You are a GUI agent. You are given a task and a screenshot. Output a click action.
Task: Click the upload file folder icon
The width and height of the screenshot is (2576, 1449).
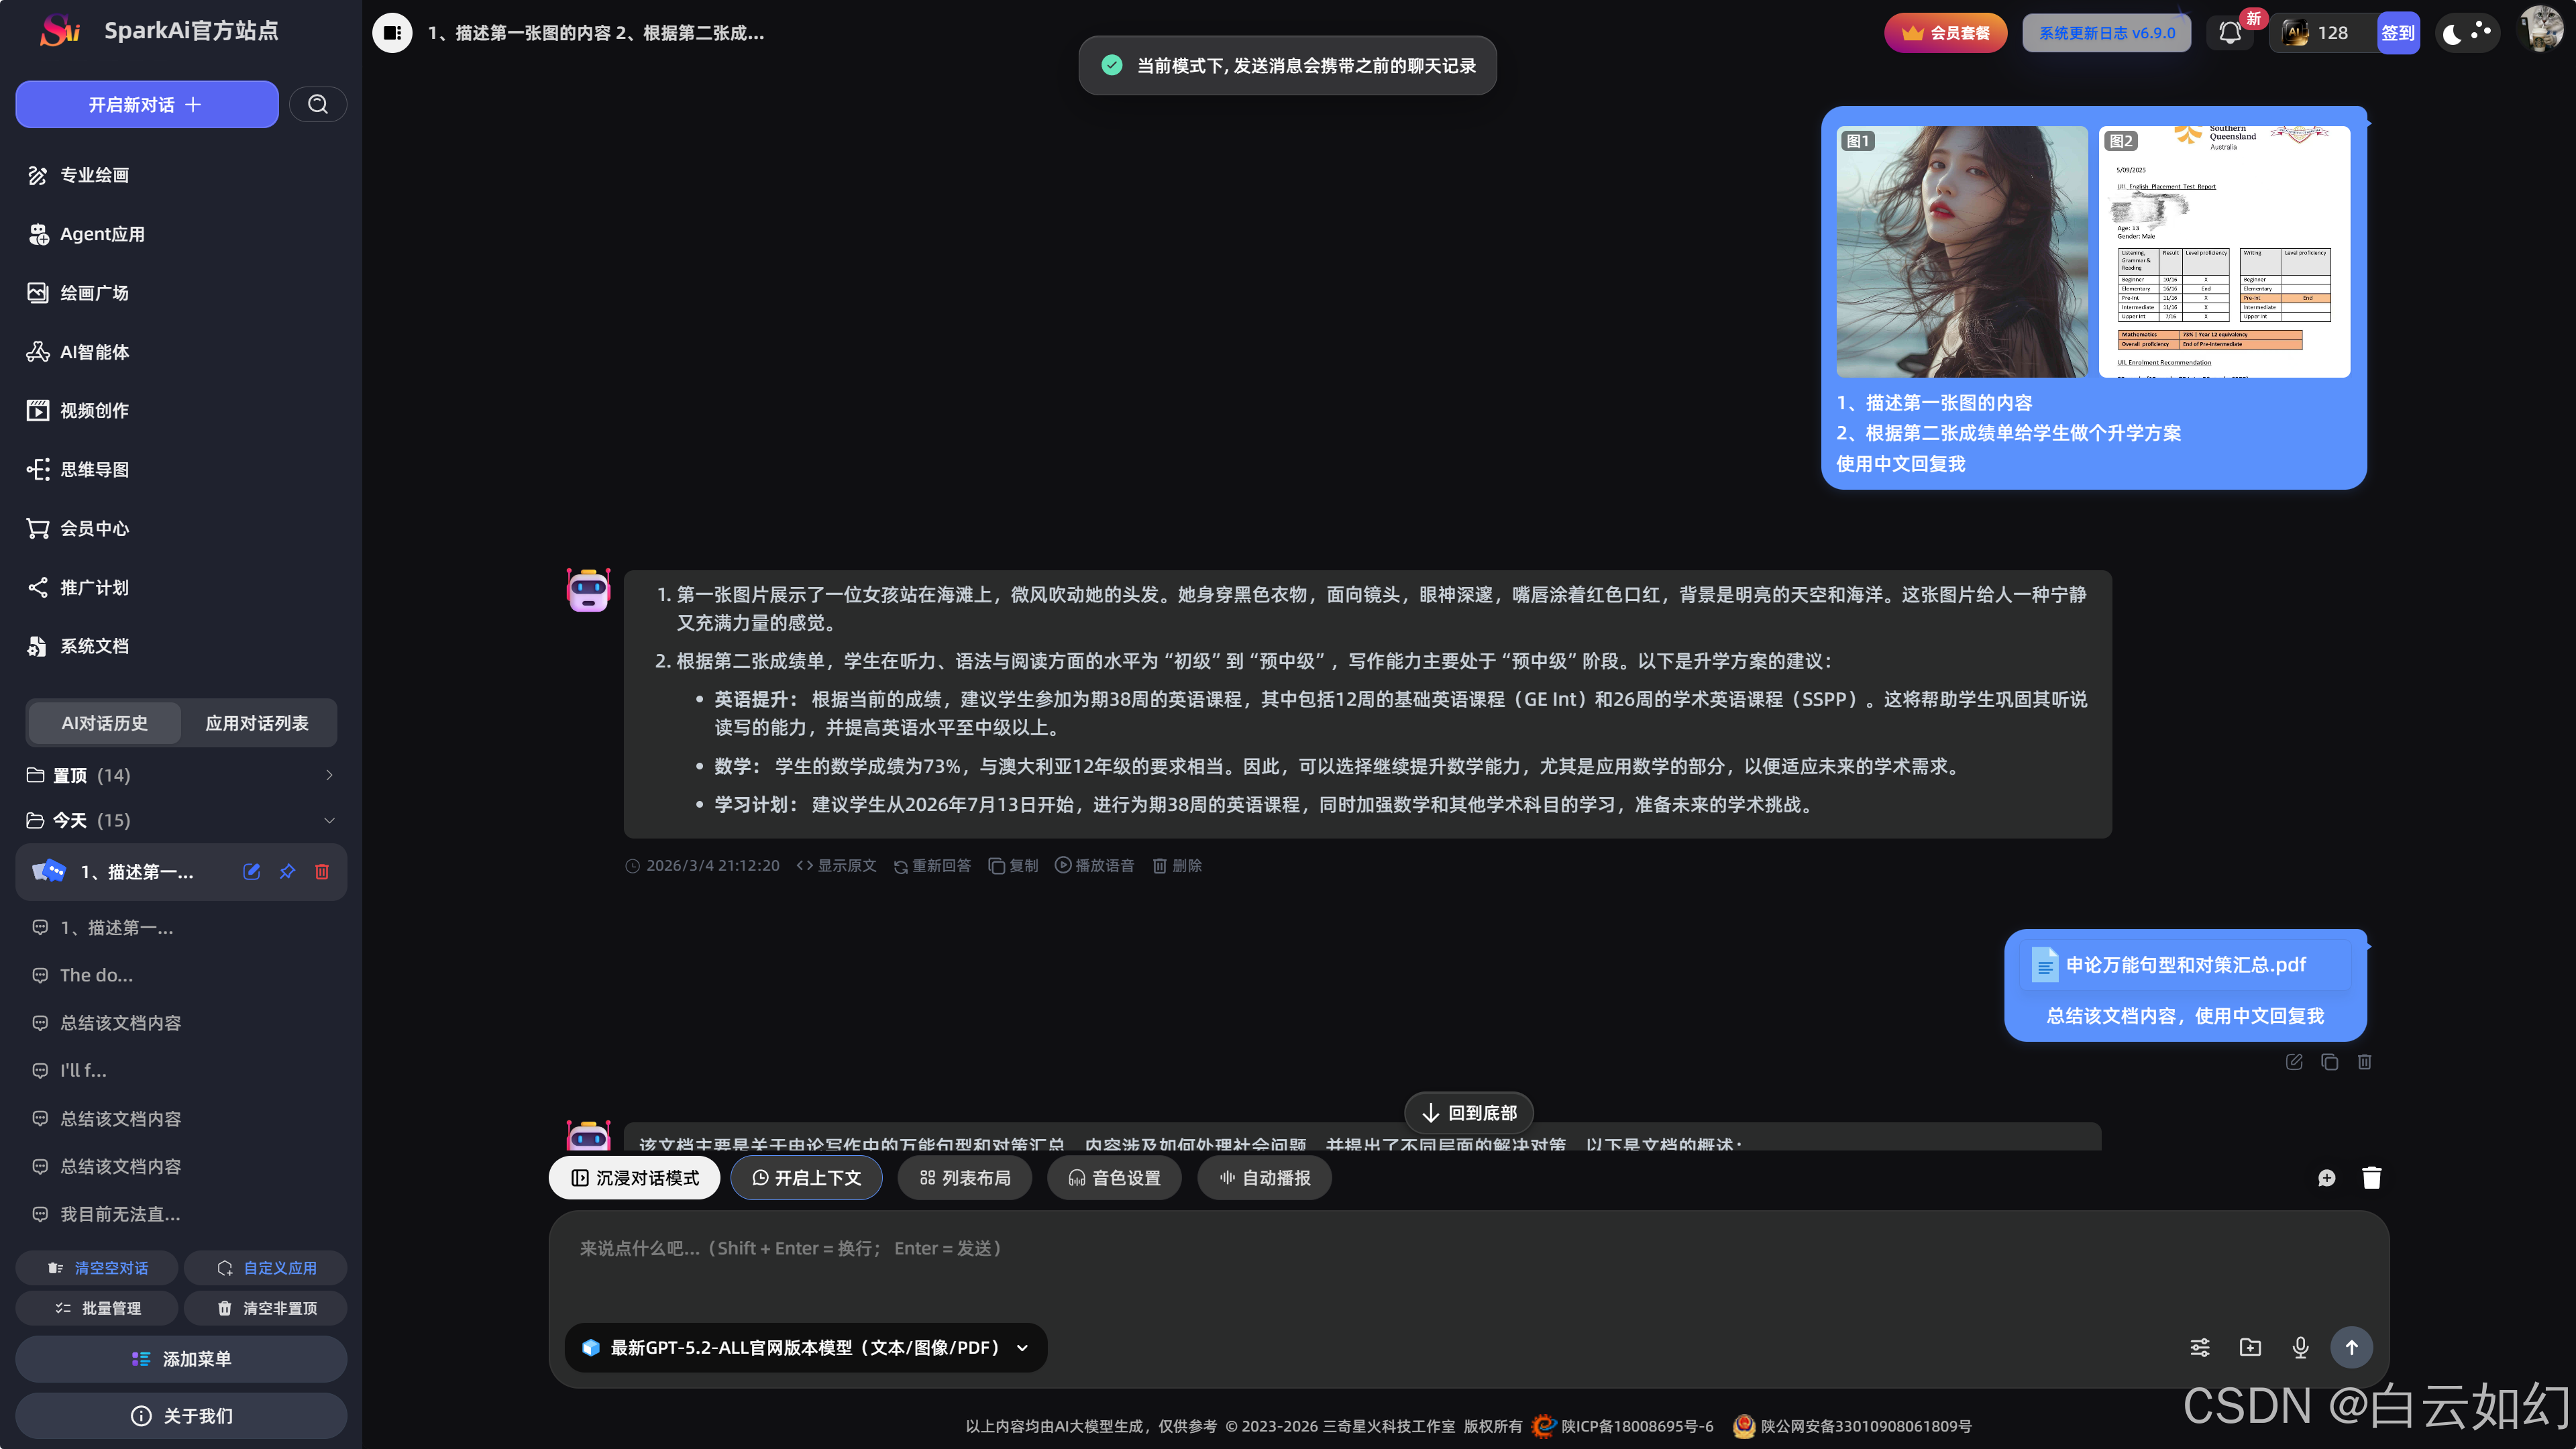point(2250,1347)
